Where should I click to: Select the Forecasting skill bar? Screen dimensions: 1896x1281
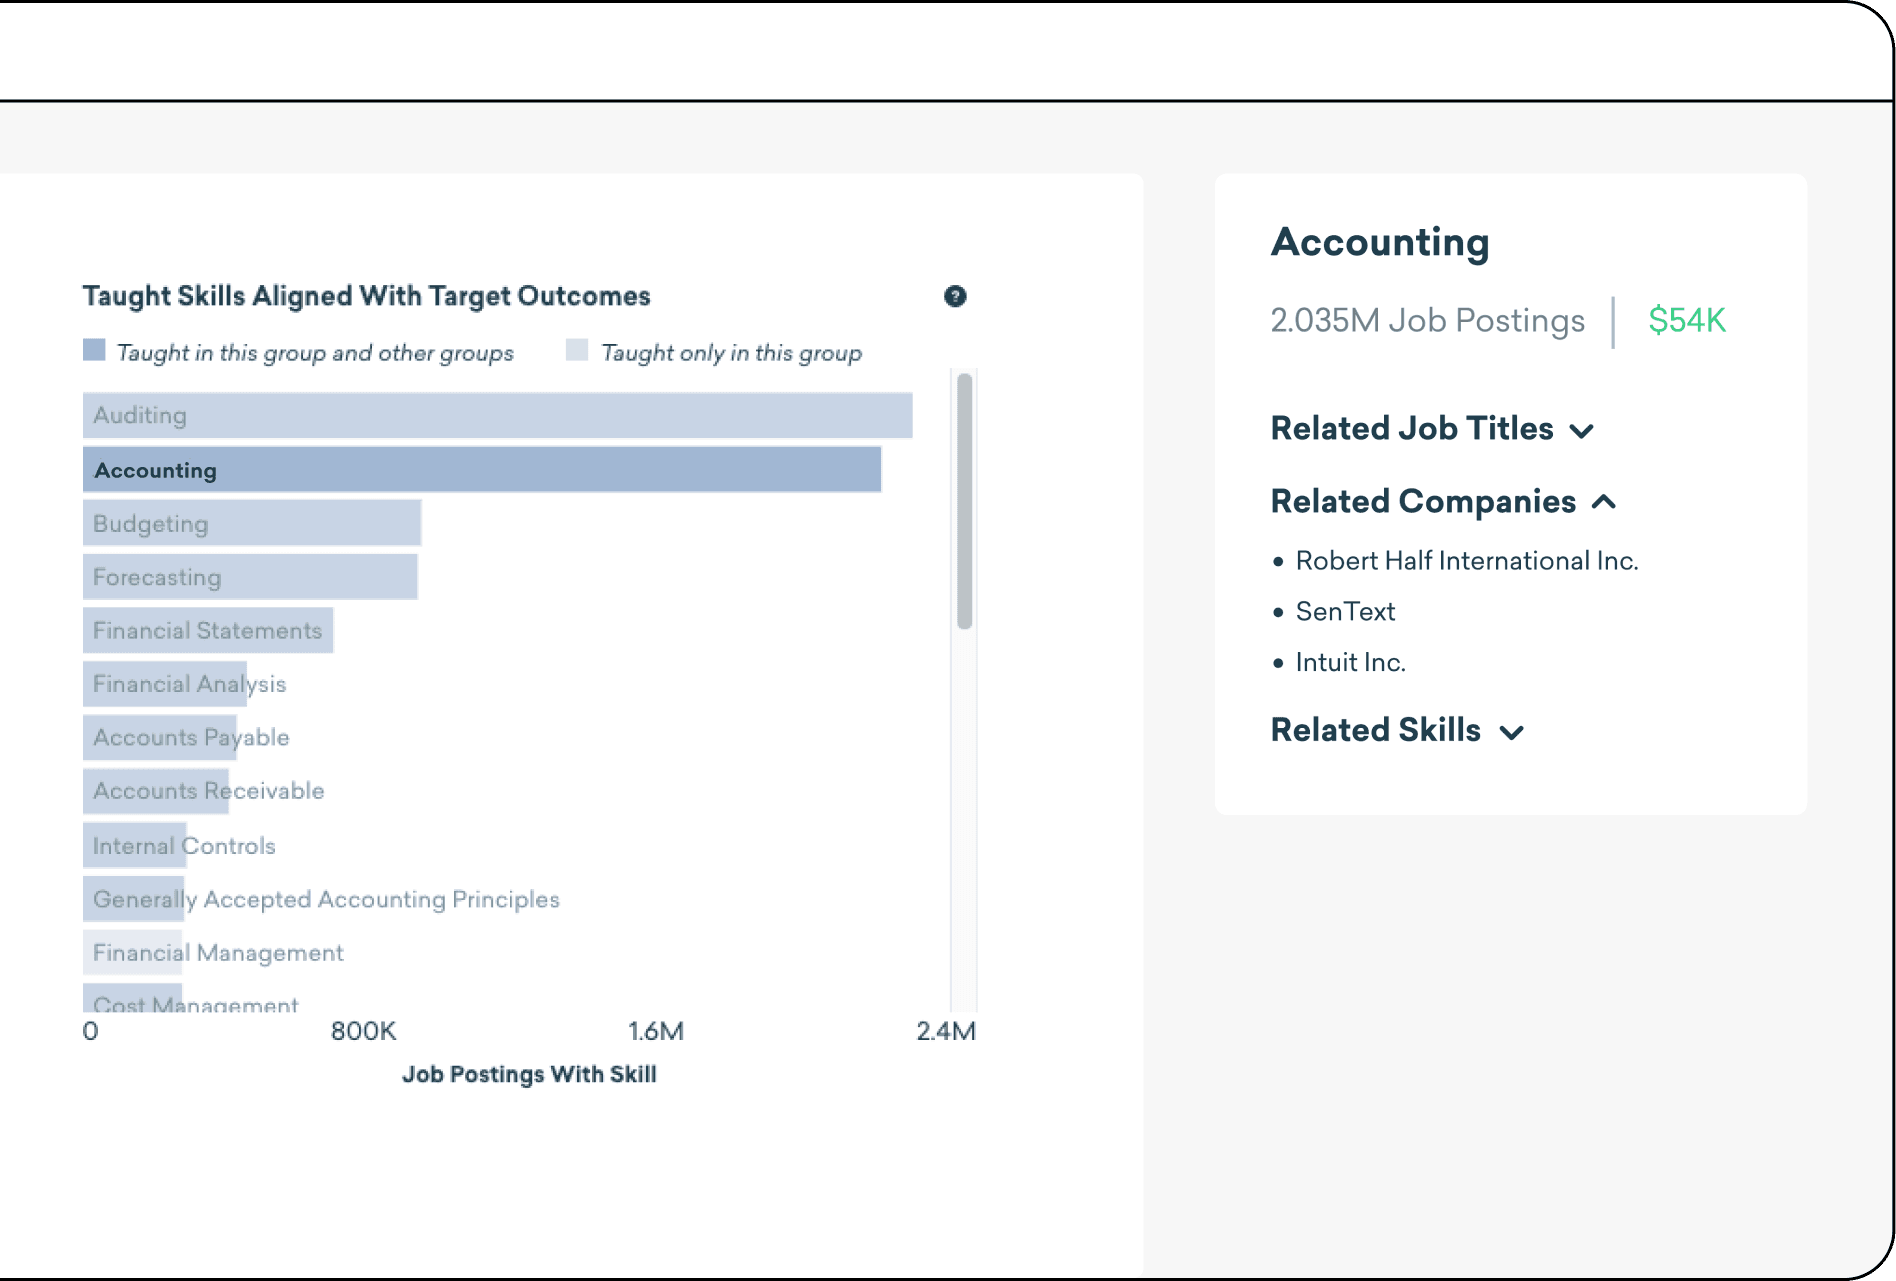(250, 577)
